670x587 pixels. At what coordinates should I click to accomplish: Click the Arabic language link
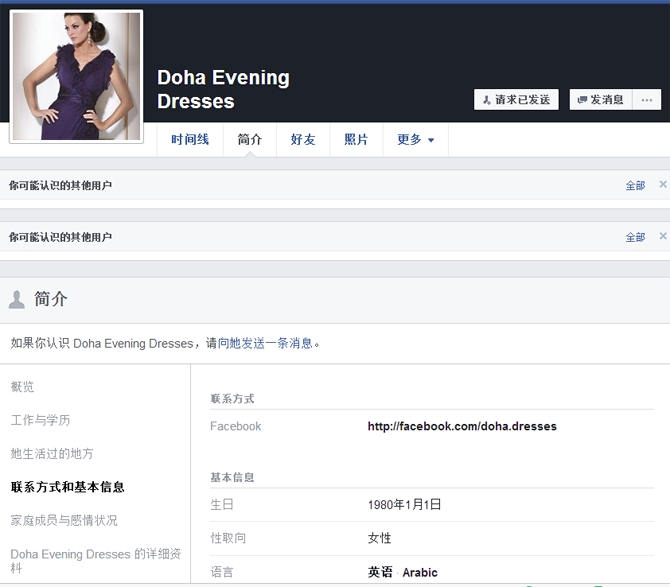click(420, 573)
